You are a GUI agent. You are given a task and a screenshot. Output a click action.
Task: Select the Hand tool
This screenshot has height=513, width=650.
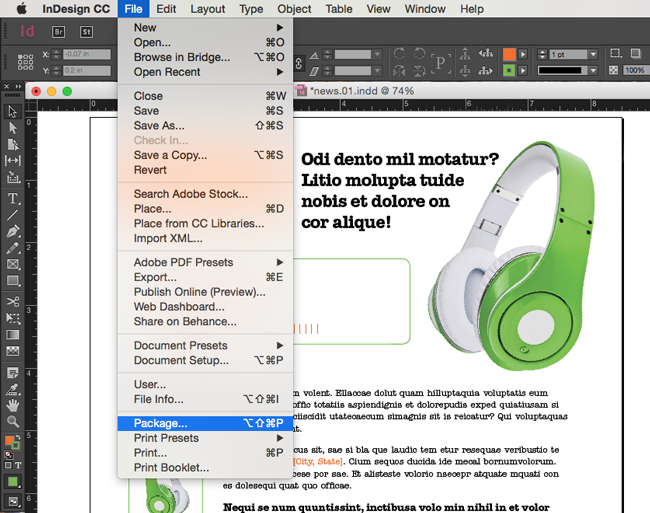click(x=12, y=405)
